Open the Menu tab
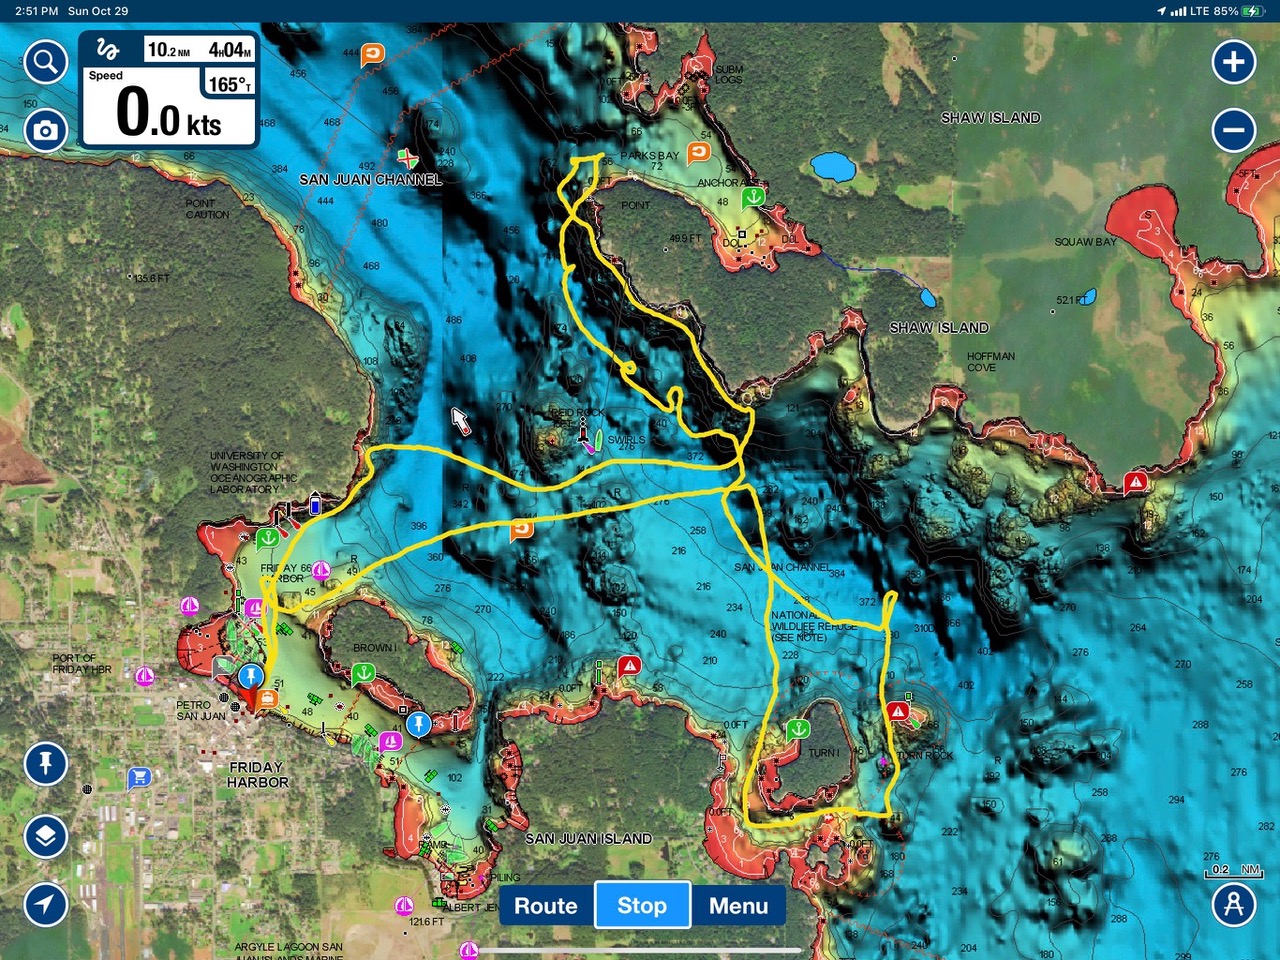 point(738,906)
